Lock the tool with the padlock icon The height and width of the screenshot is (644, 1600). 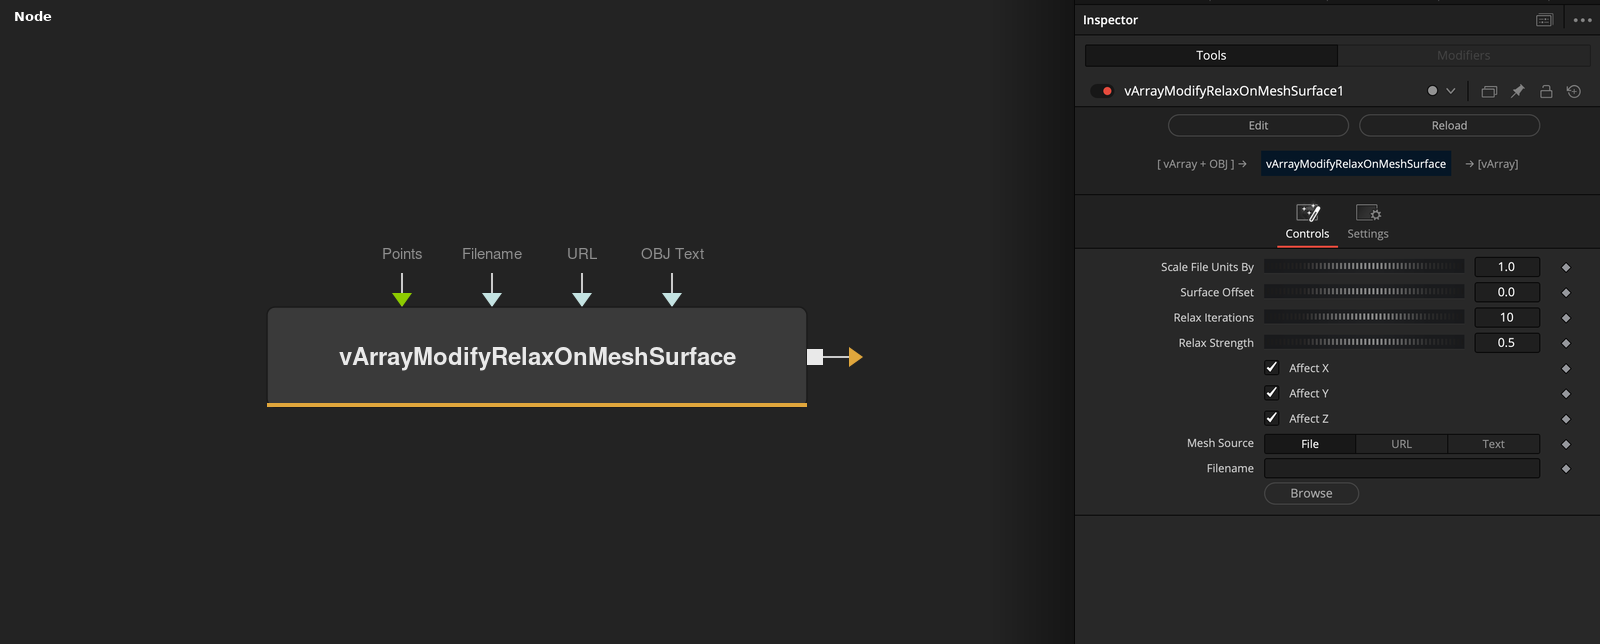[1546, 91]
